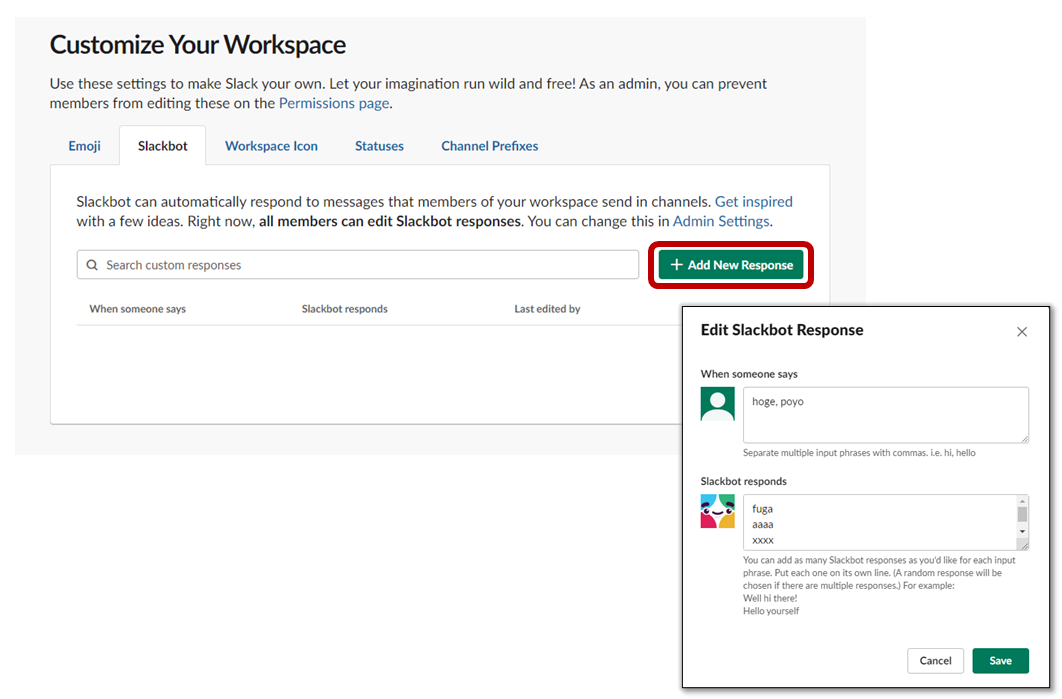Click the Search custom responses field
This screenshot has height=699, width=1062.
point(300,264)
